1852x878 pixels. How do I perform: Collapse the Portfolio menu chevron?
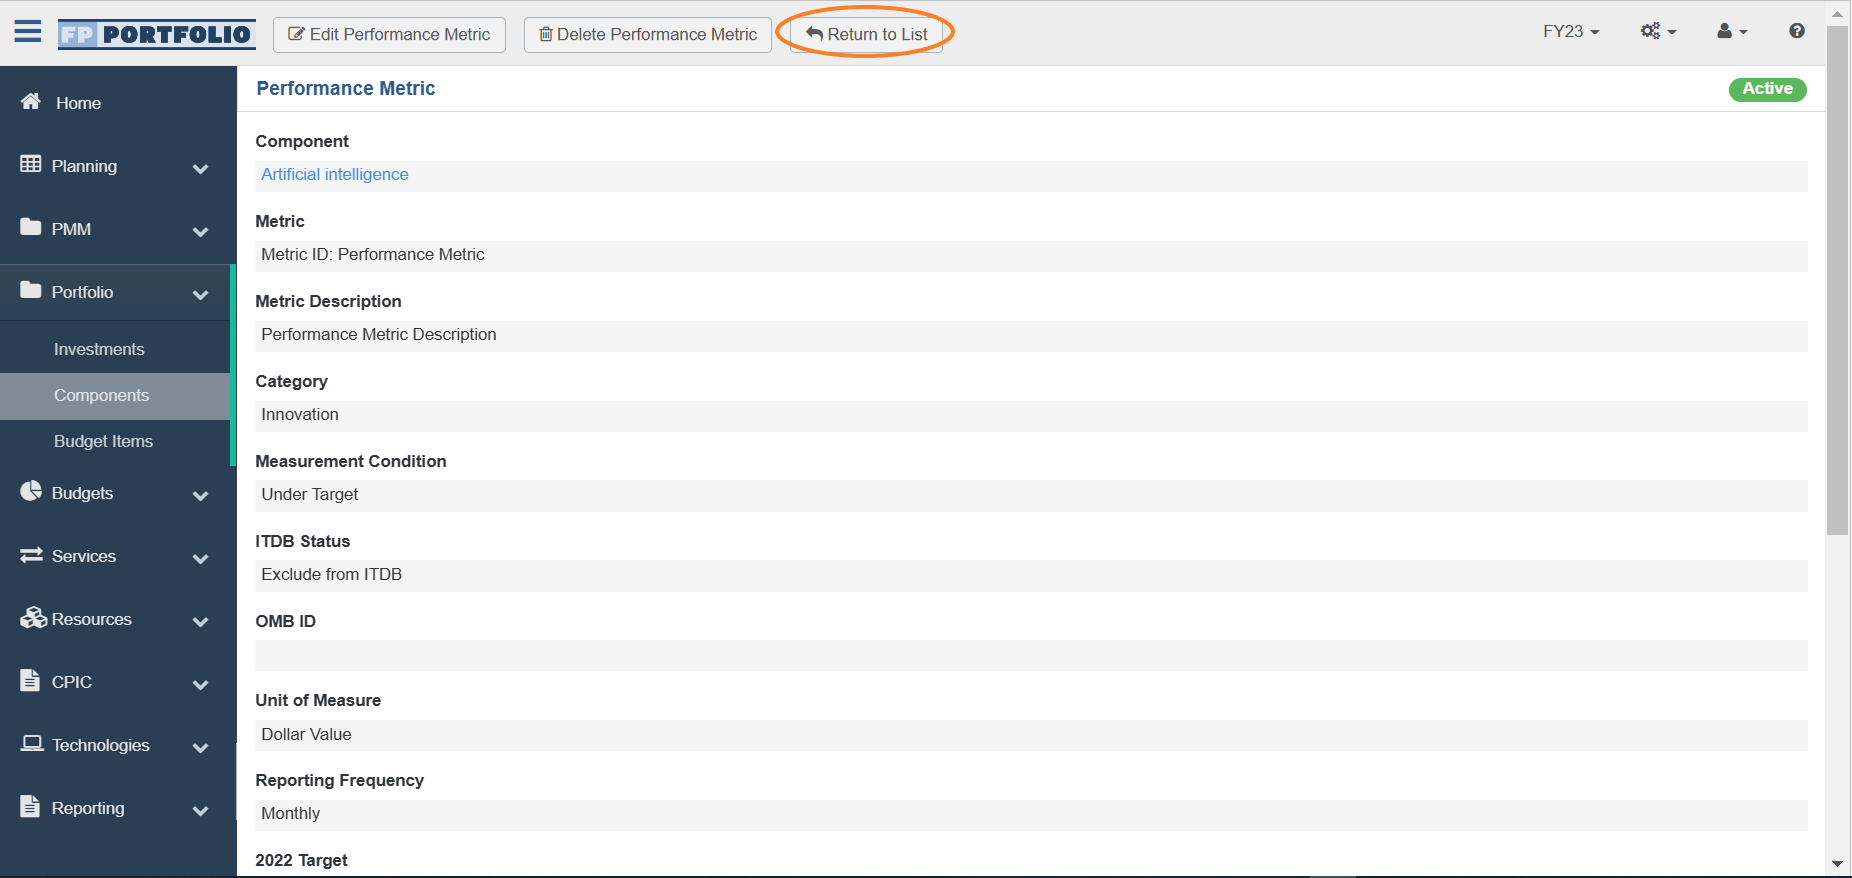(x=200, y=294)
